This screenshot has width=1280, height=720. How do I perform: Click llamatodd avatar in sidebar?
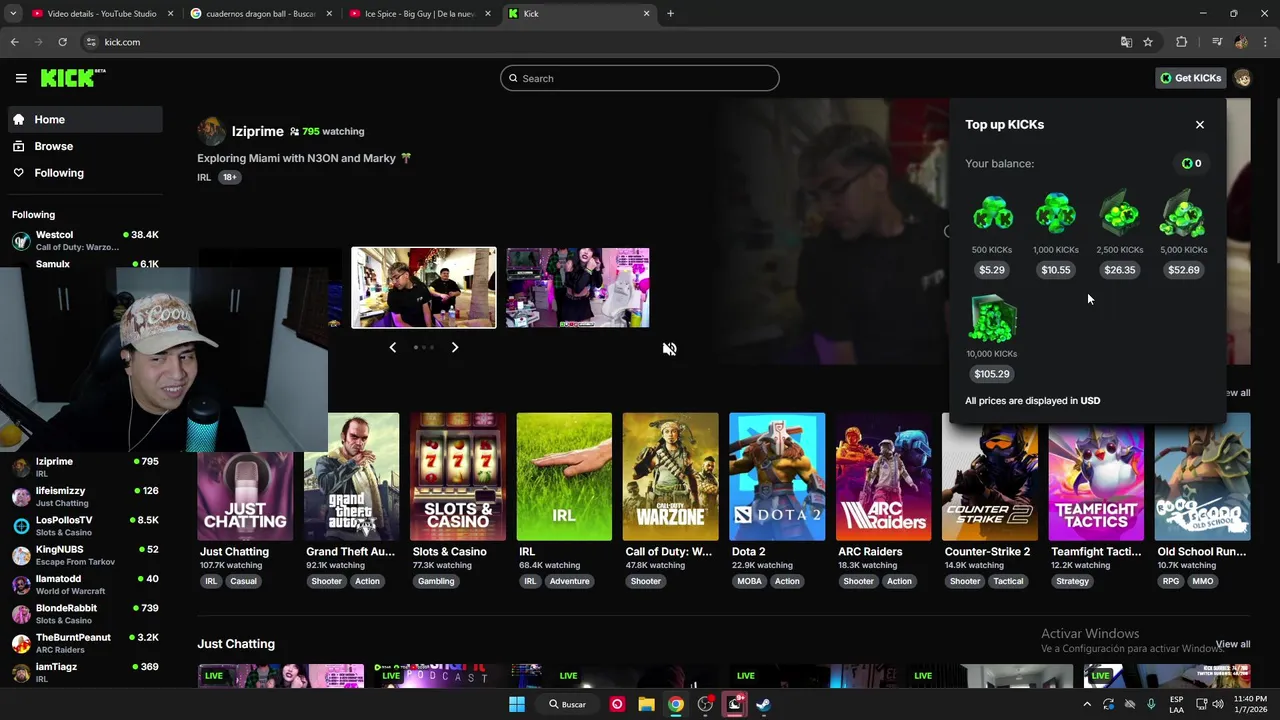click(21, 584)
